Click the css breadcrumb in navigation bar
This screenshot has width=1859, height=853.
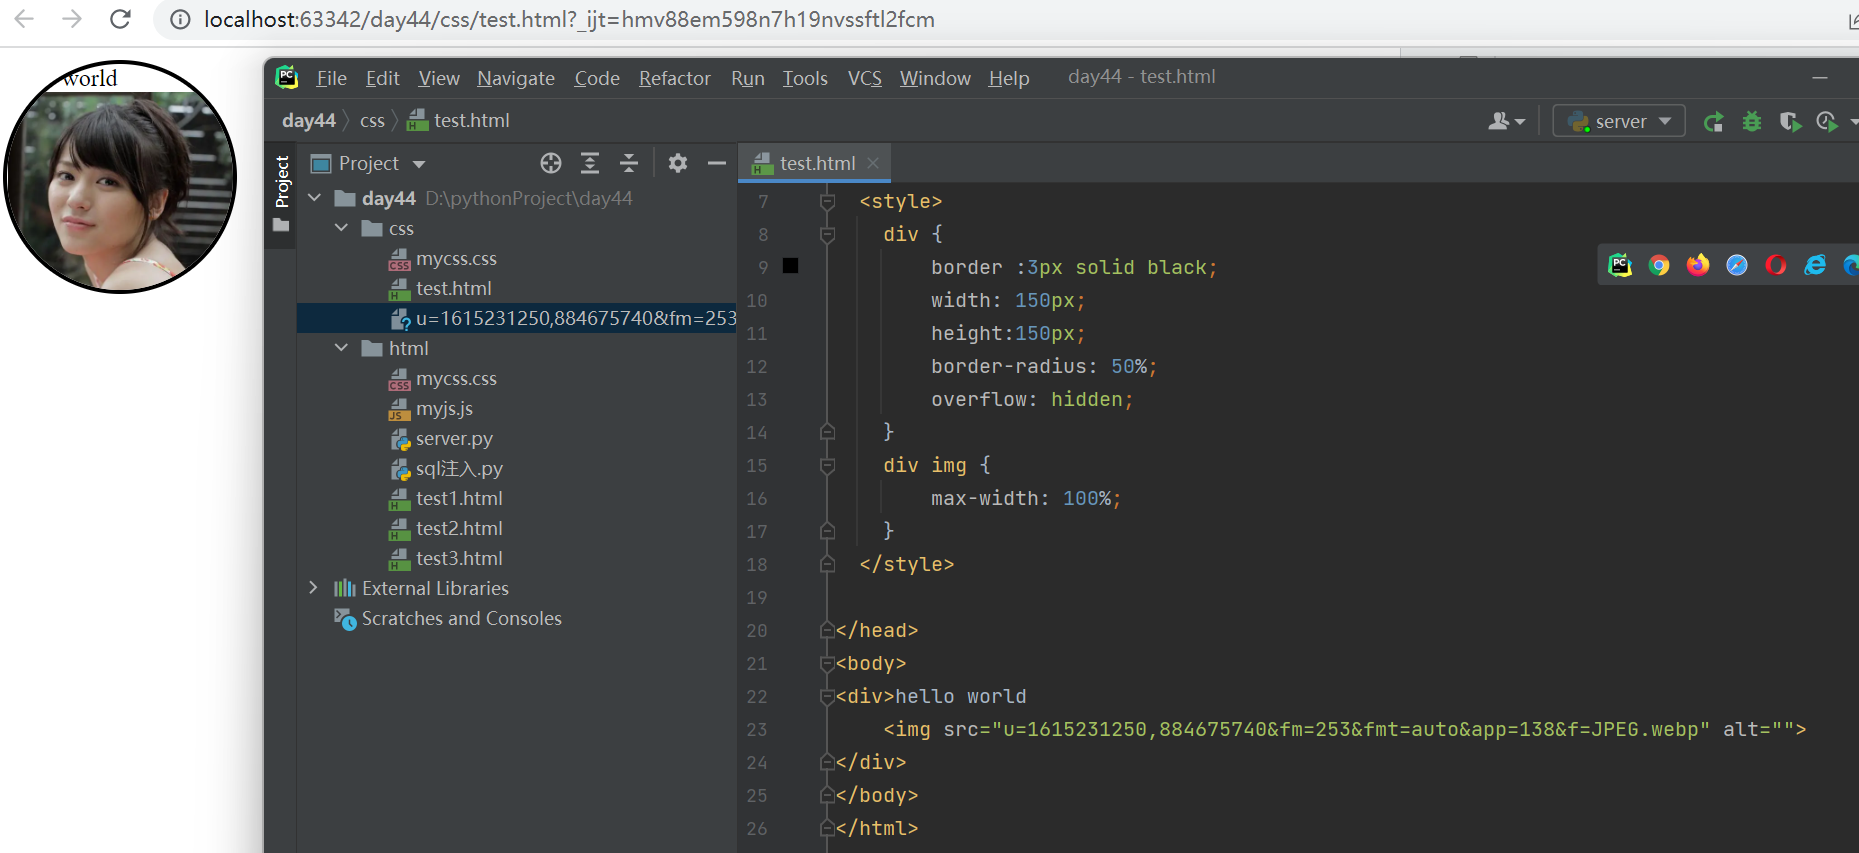372,121
